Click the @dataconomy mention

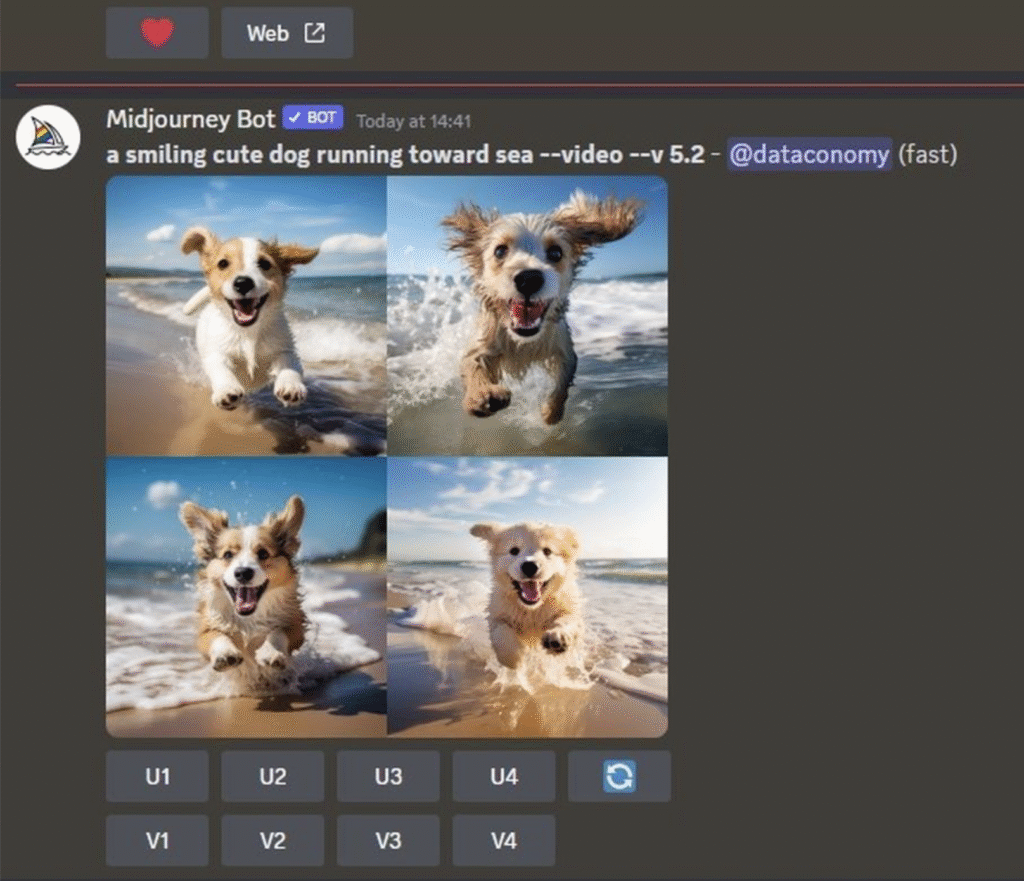[x=809, y=155]
